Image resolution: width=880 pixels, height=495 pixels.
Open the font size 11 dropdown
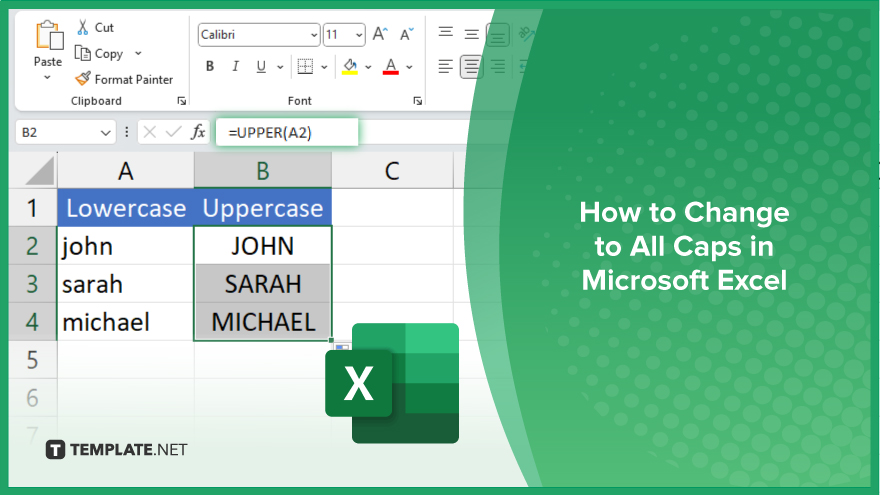[x=359, y=35]
